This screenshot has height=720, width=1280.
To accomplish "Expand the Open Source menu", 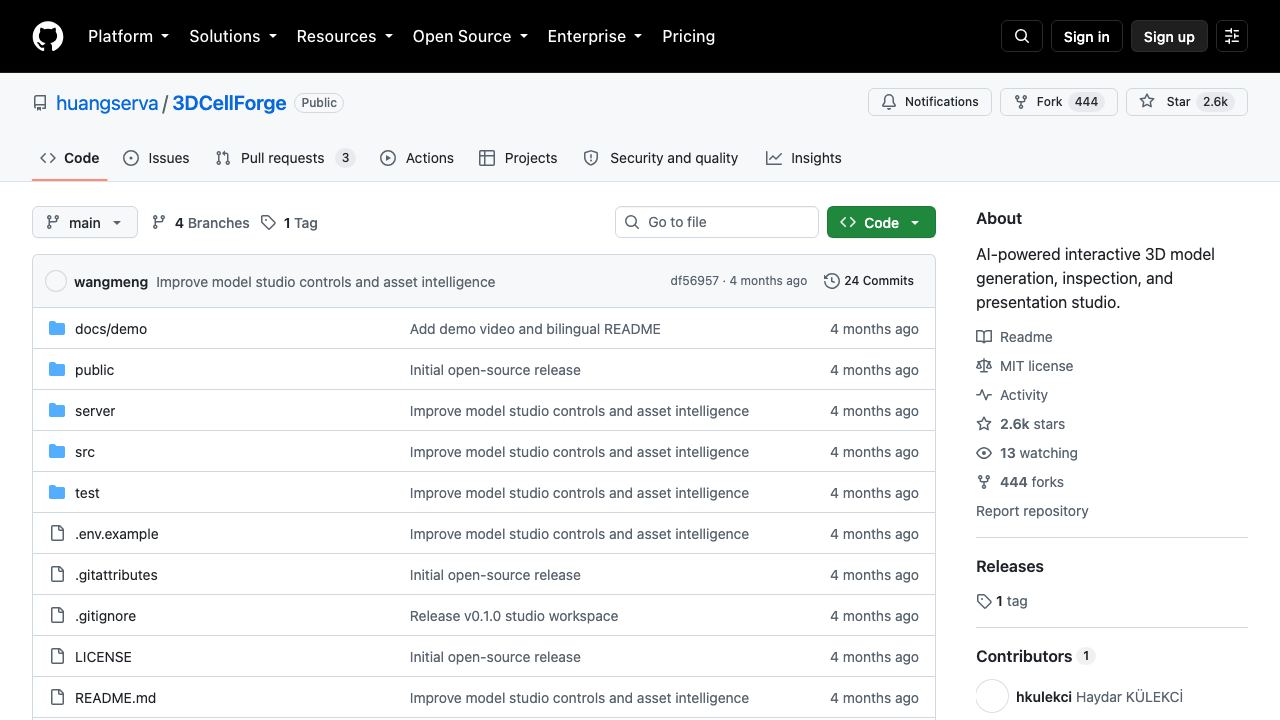I will point(470,36).
